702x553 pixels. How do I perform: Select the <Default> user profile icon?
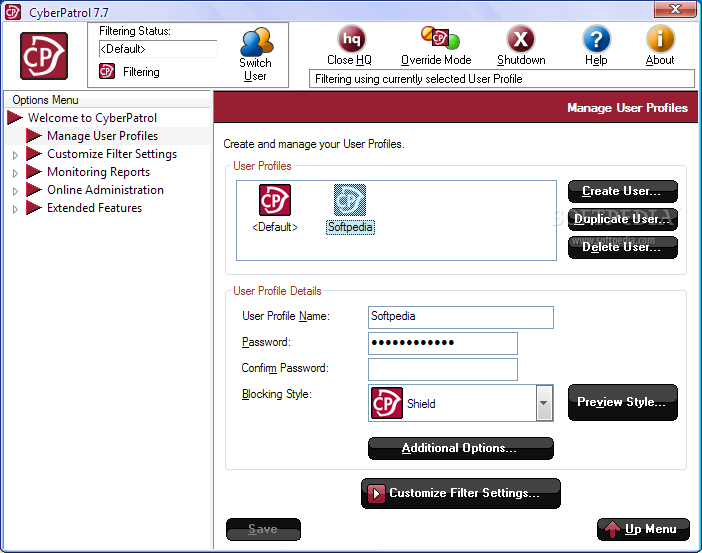tap(274, 200)
